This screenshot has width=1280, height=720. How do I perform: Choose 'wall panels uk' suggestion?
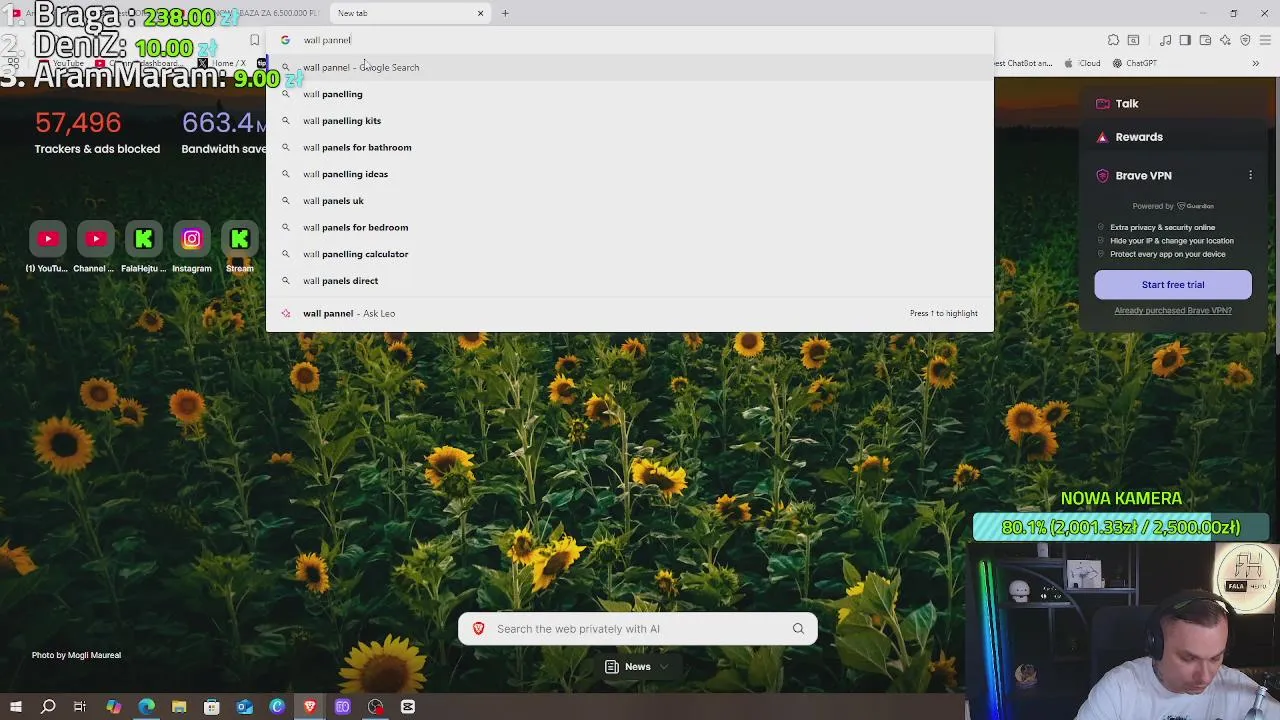[630, 201]
